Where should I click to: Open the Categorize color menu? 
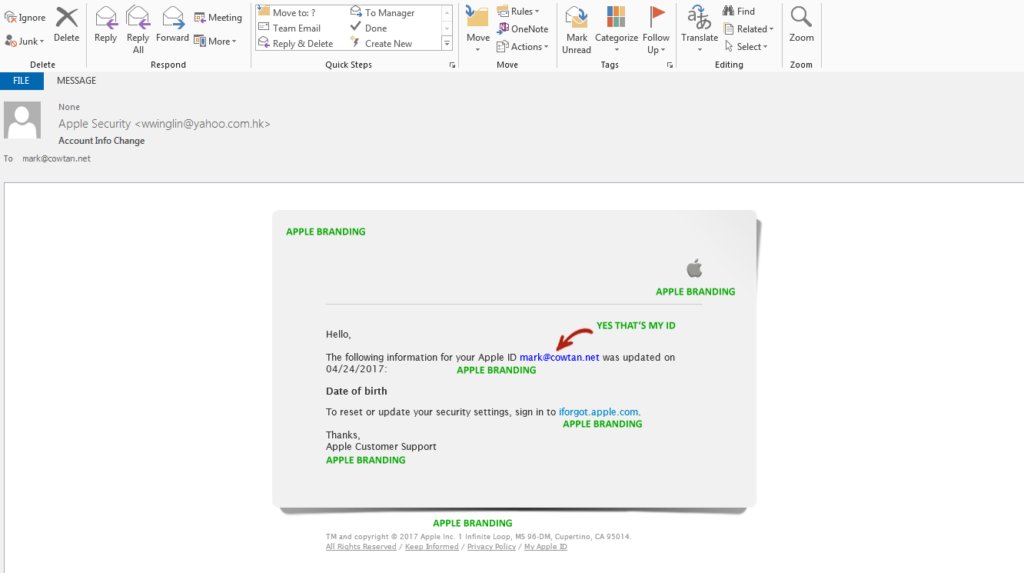coord(616,30)
